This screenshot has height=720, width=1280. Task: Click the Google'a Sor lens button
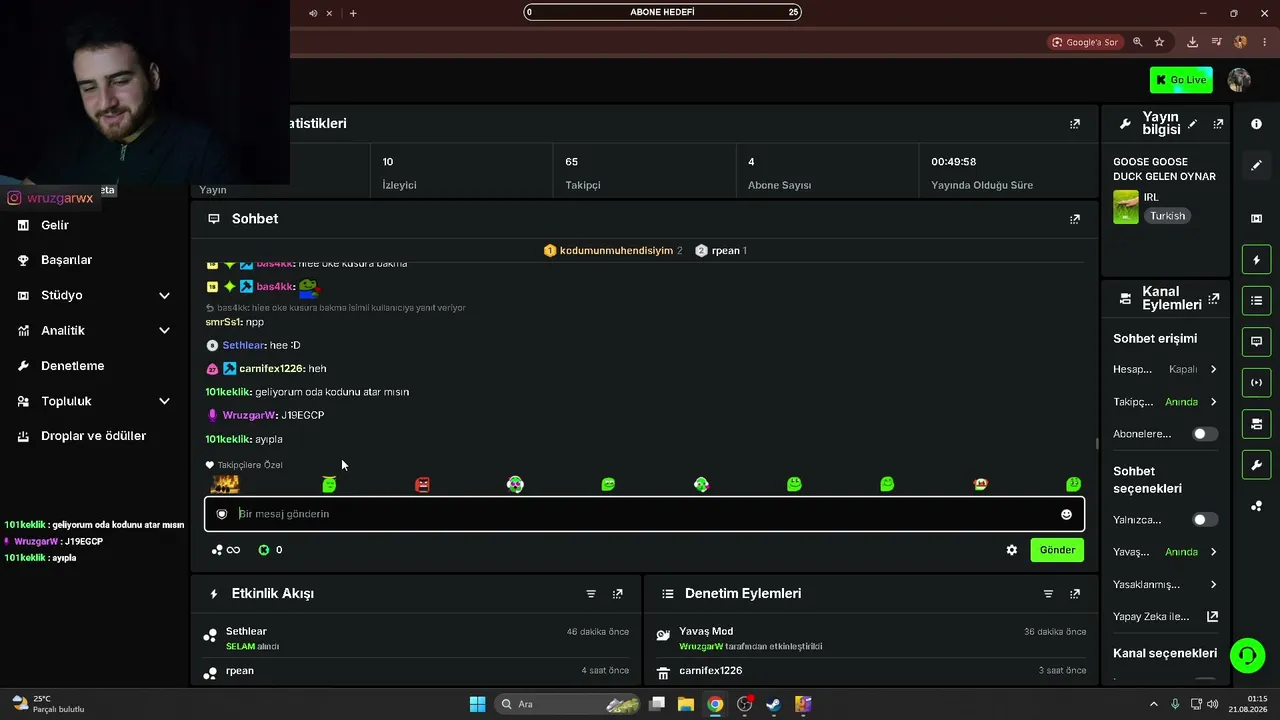1084,42
